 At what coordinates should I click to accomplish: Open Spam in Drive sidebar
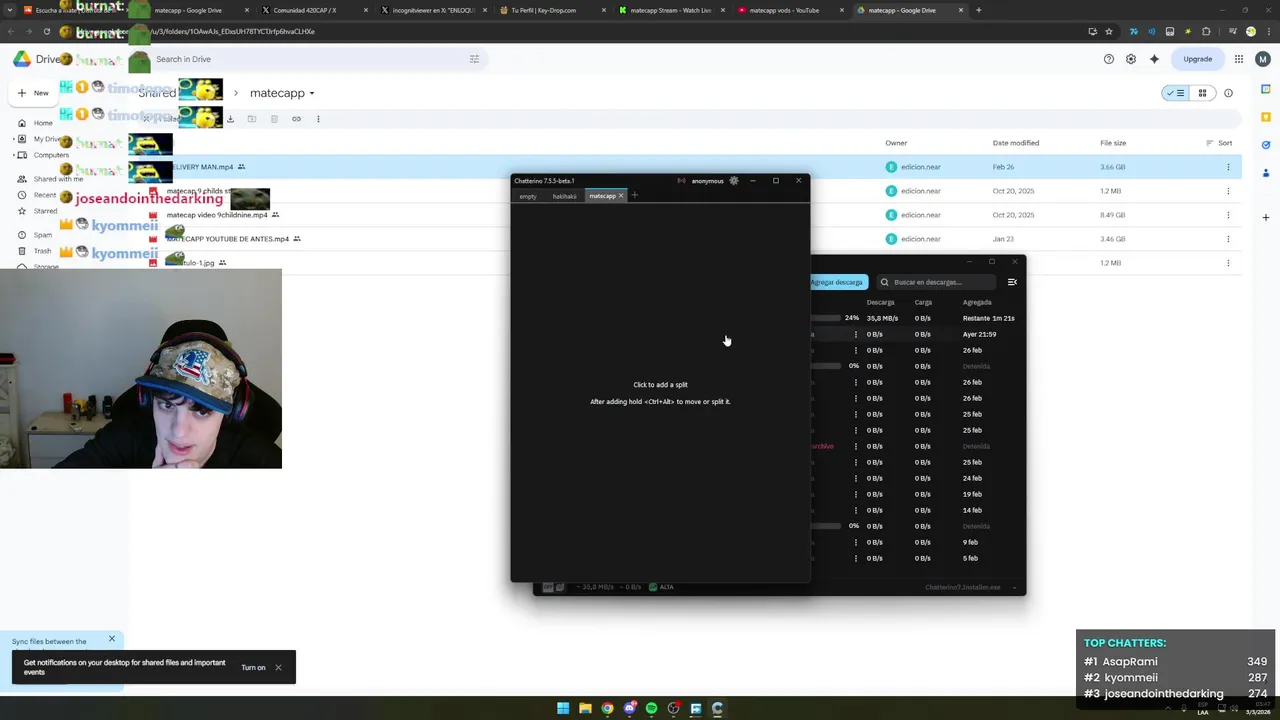[x=43, y=235]
